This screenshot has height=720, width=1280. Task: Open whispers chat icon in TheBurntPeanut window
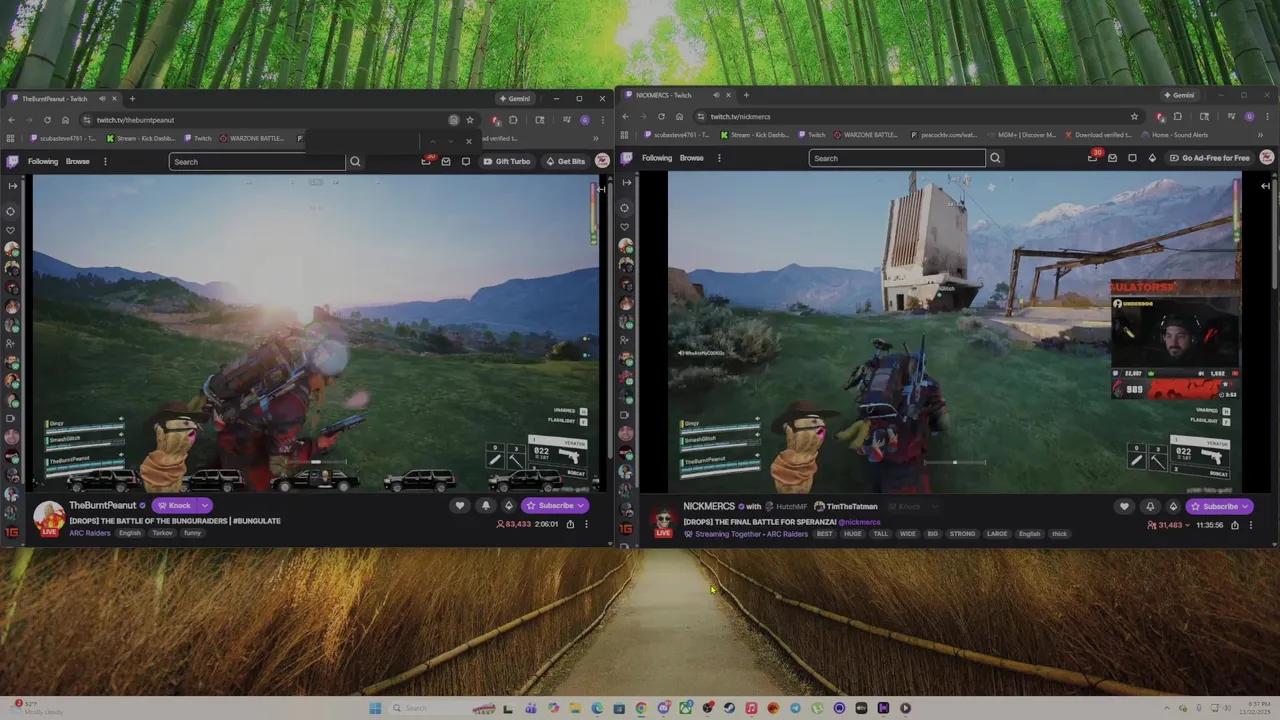click(x=466, y=161)
